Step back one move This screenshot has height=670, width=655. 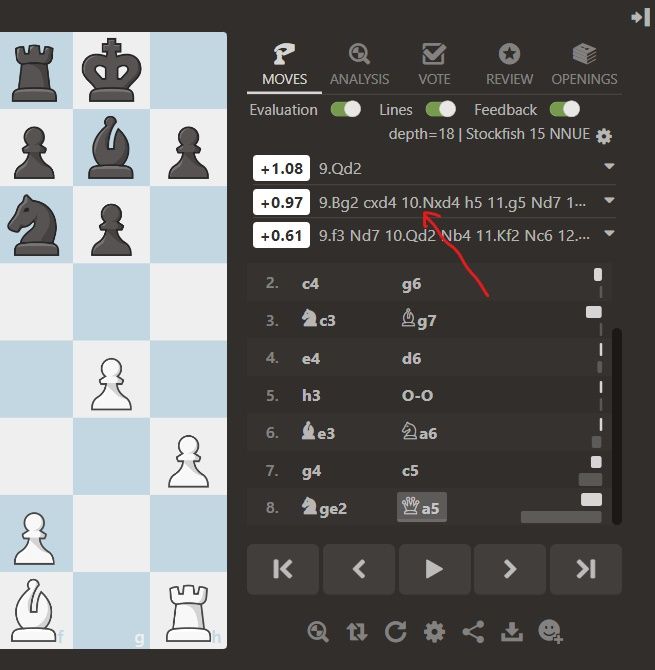click(x=359, y=569)
